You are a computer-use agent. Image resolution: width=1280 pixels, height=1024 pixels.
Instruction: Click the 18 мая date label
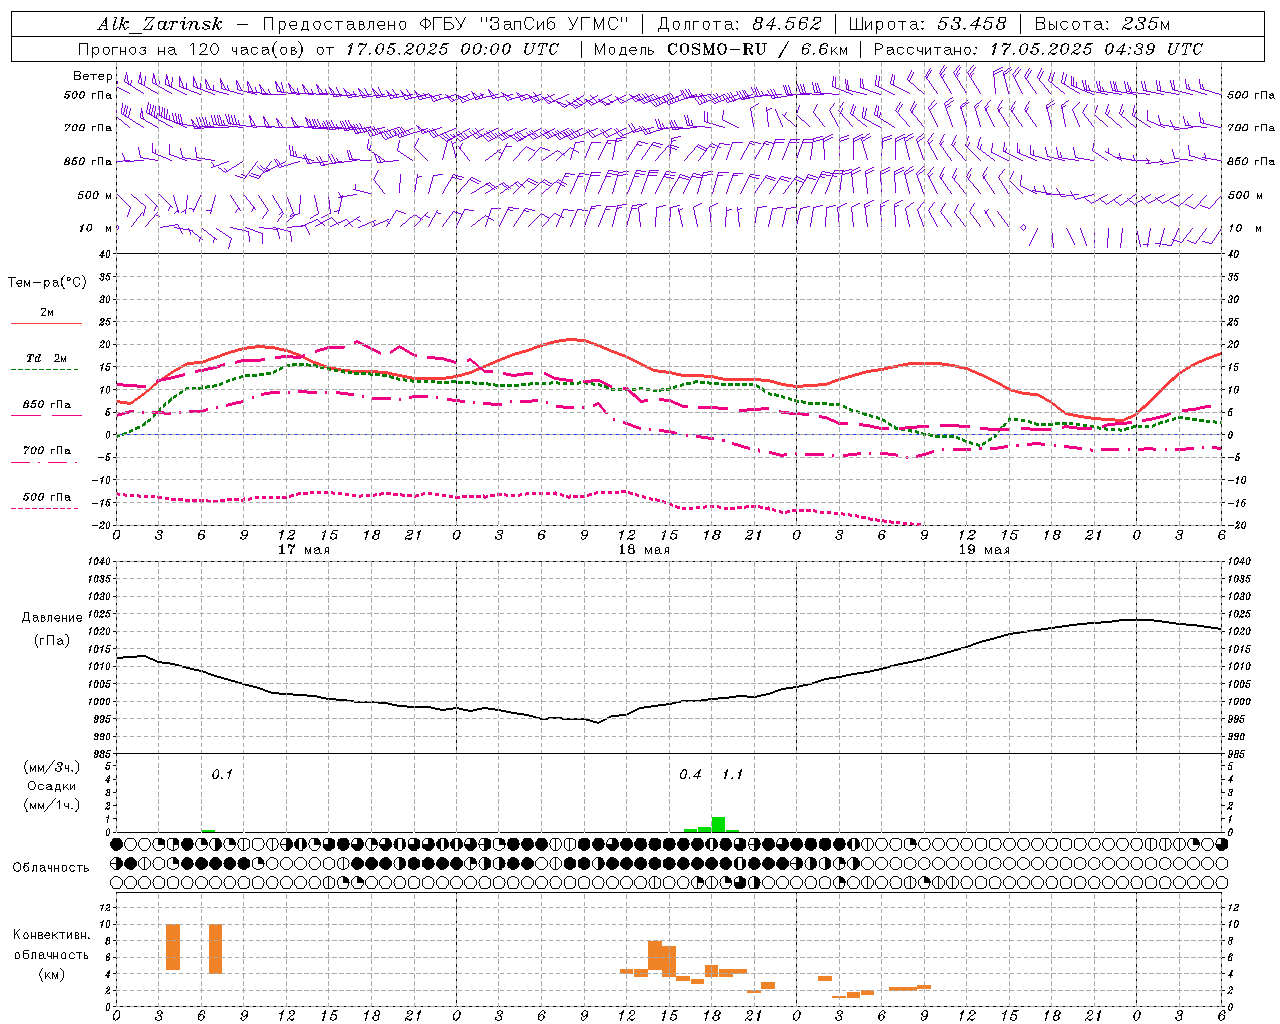point(643,550)
